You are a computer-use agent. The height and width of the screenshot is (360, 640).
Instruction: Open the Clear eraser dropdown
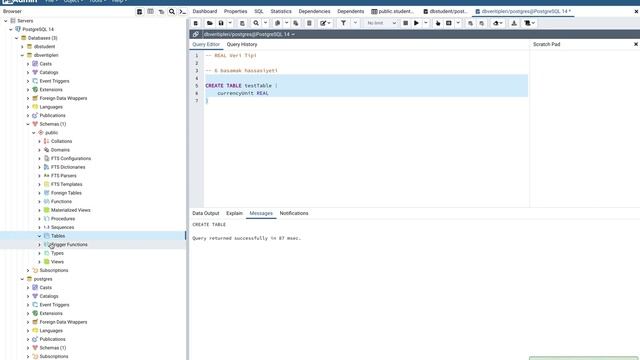pos(498,23)
